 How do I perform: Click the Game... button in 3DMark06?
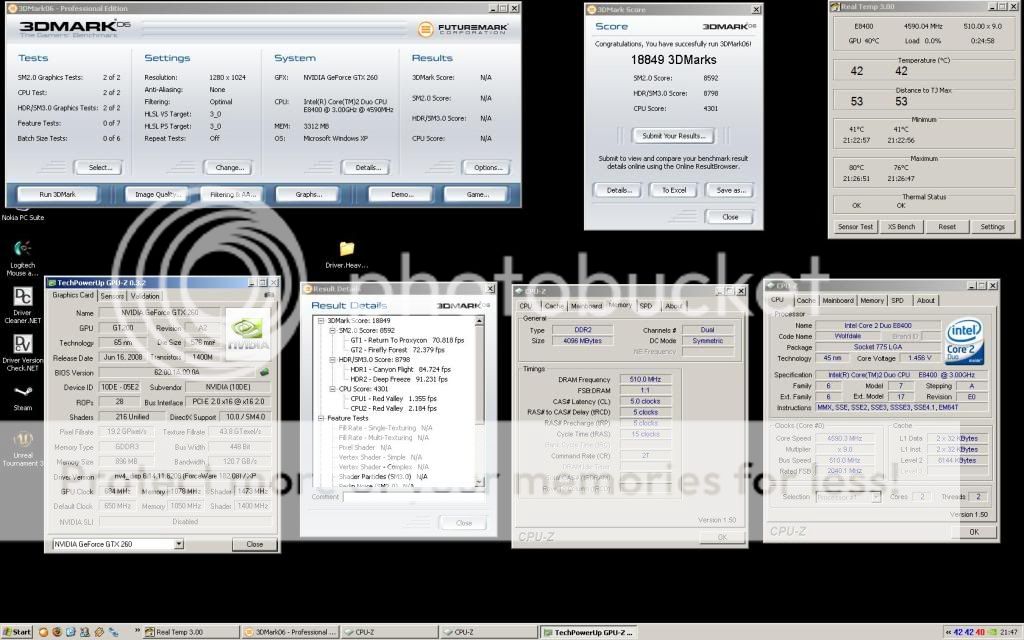click(x=477, y=195)
